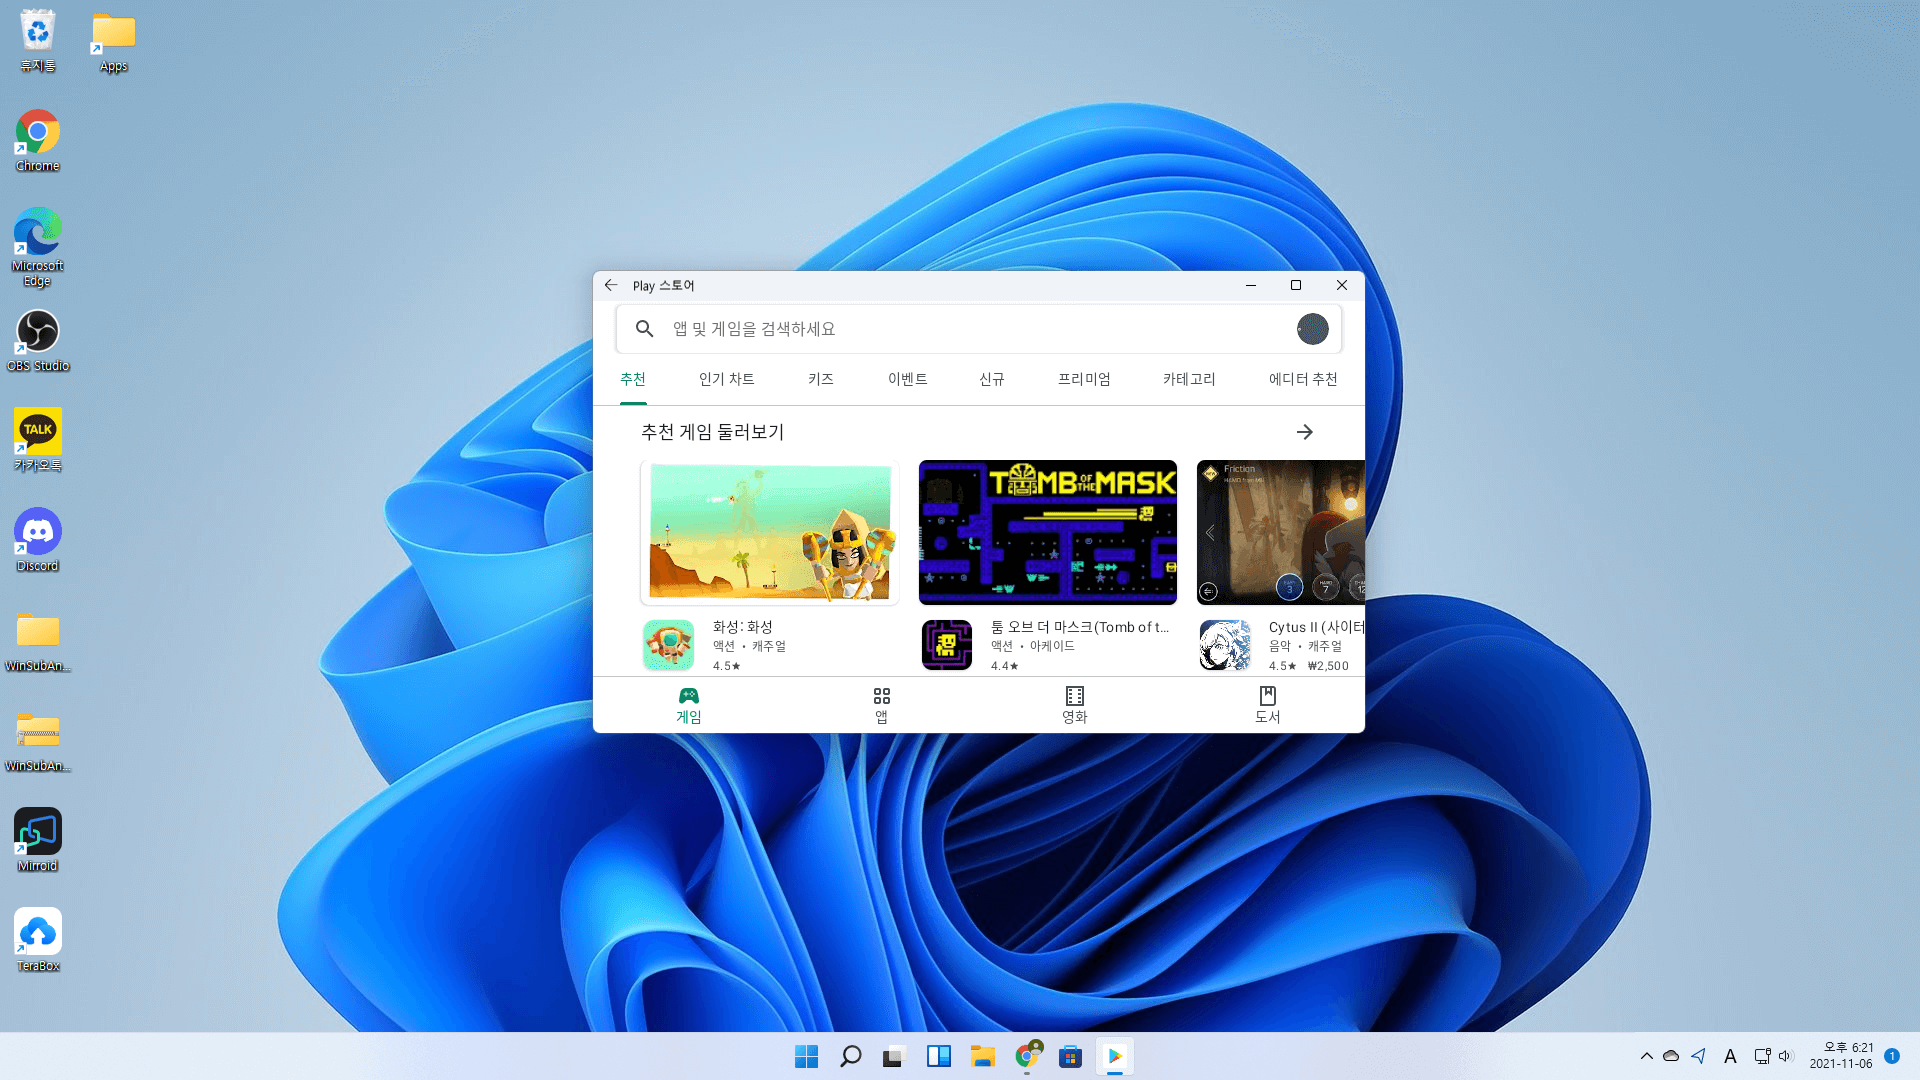The height and width of the screenshot is (1080, 1920).
Task: Open taskbar search icon
Action: point(851,1057)
